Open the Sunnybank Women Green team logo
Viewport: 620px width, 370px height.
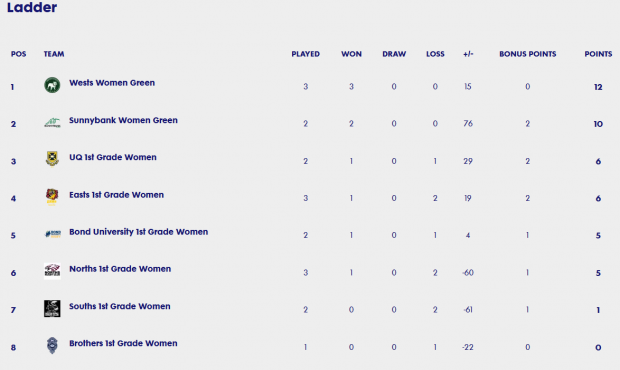(52, 123)
